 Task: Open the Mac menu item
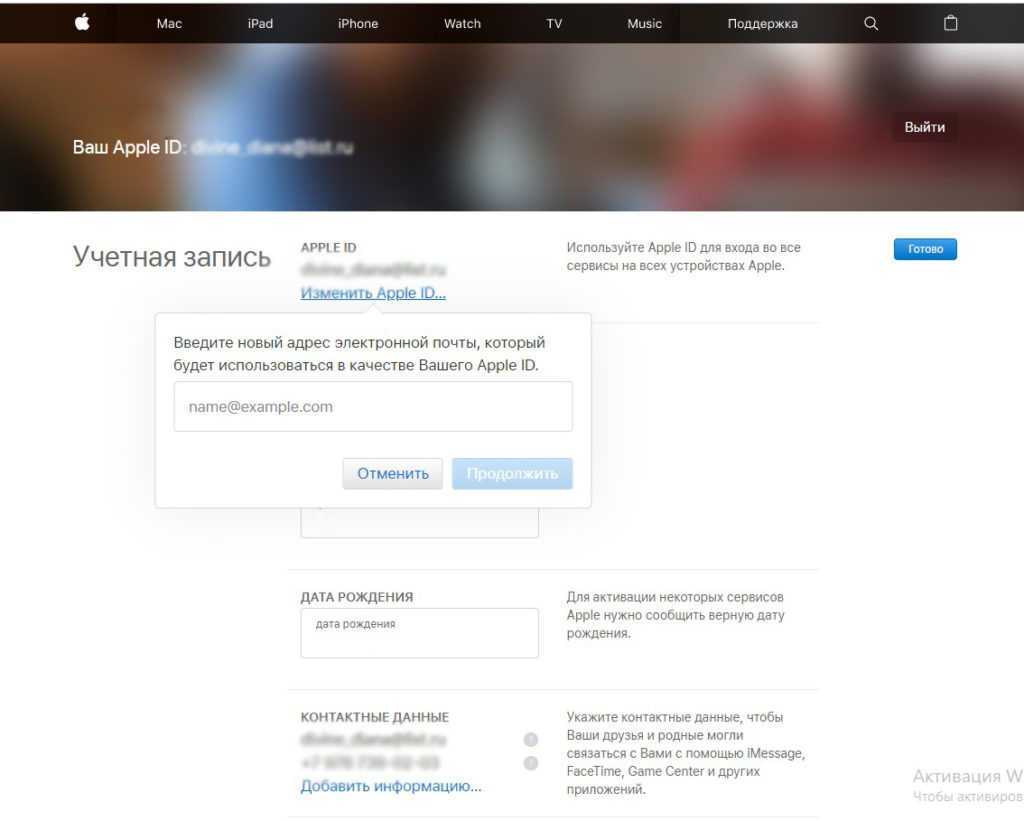[x=169, y=23]
